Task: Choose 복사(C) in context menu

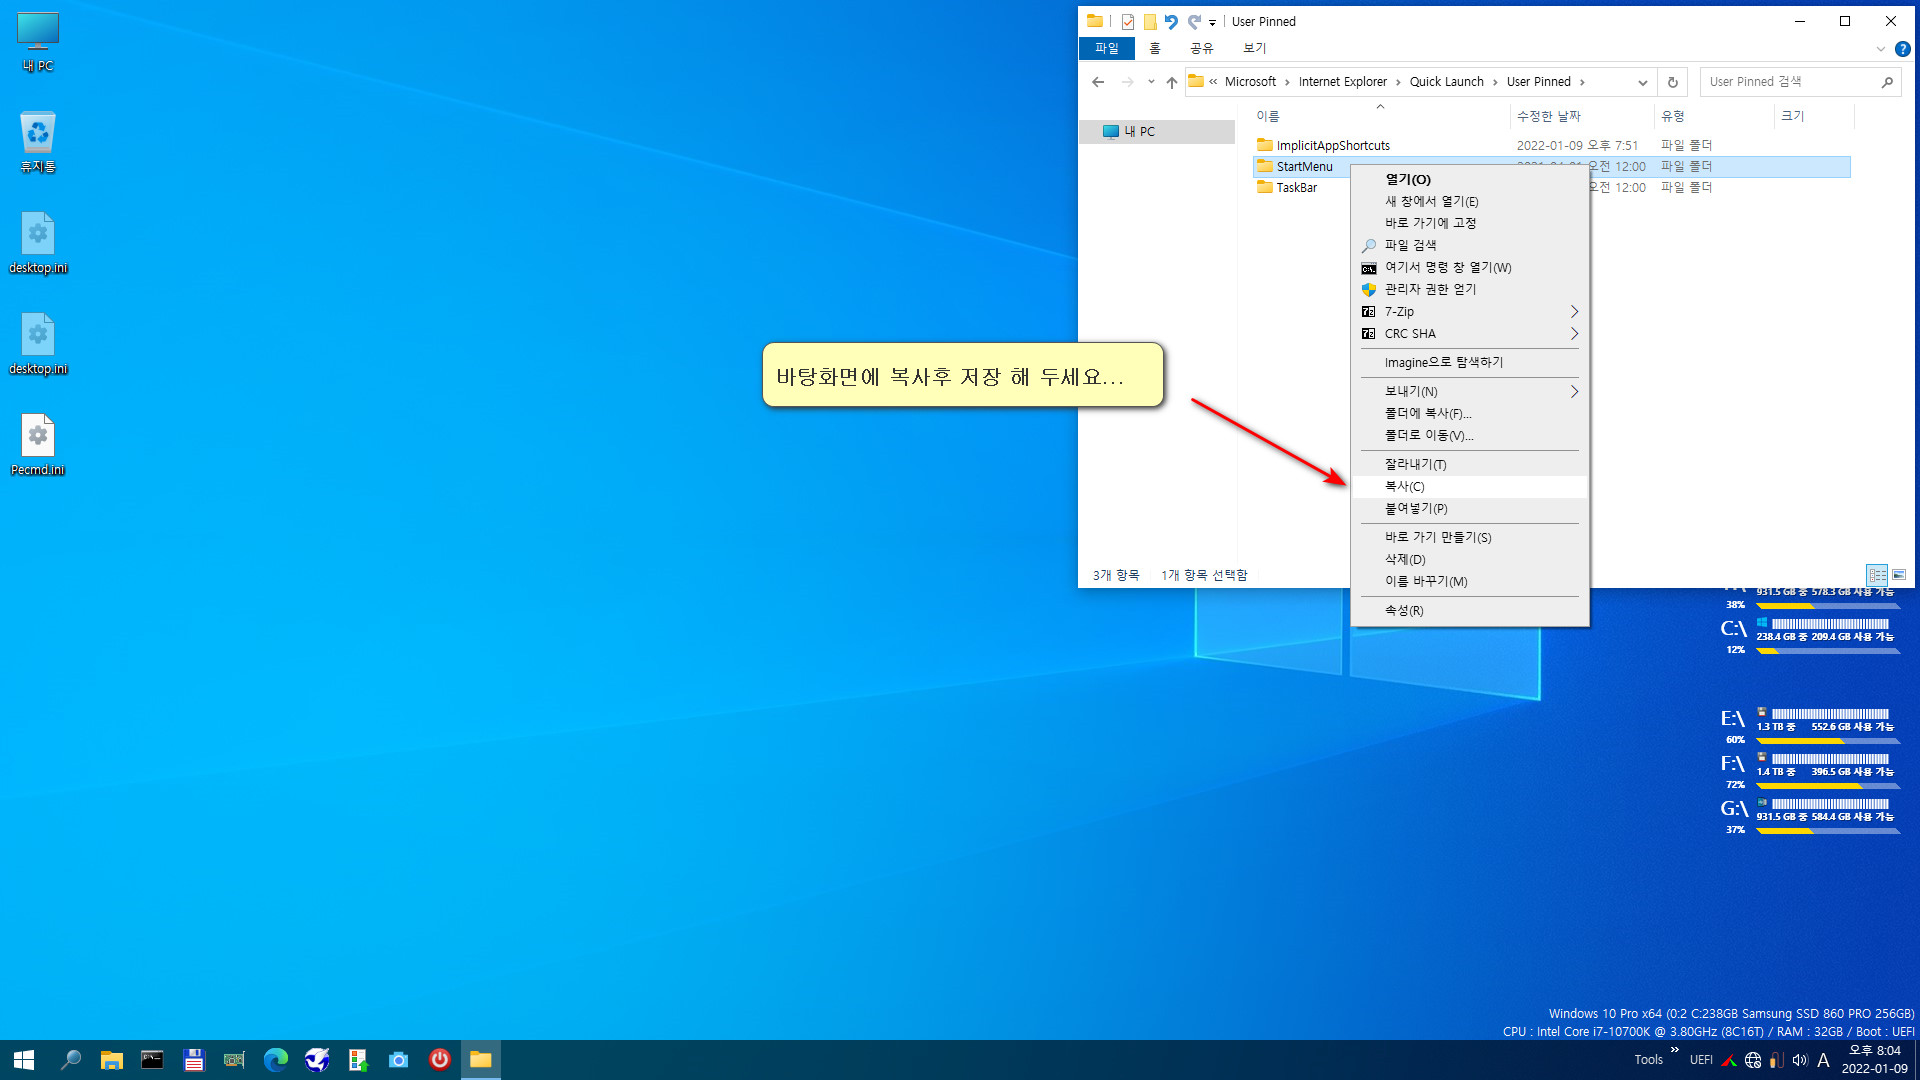Action: (x=1469, y=487)
